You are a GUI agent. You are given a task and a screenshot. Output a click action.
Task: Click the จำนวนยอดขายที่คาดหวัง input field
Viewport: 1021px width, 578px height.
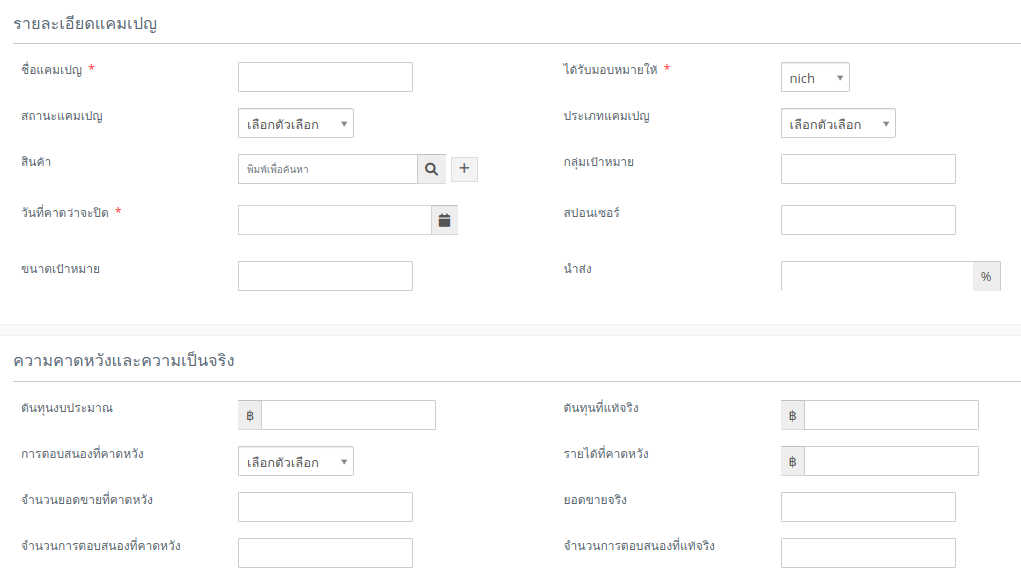tap(325, 507)
